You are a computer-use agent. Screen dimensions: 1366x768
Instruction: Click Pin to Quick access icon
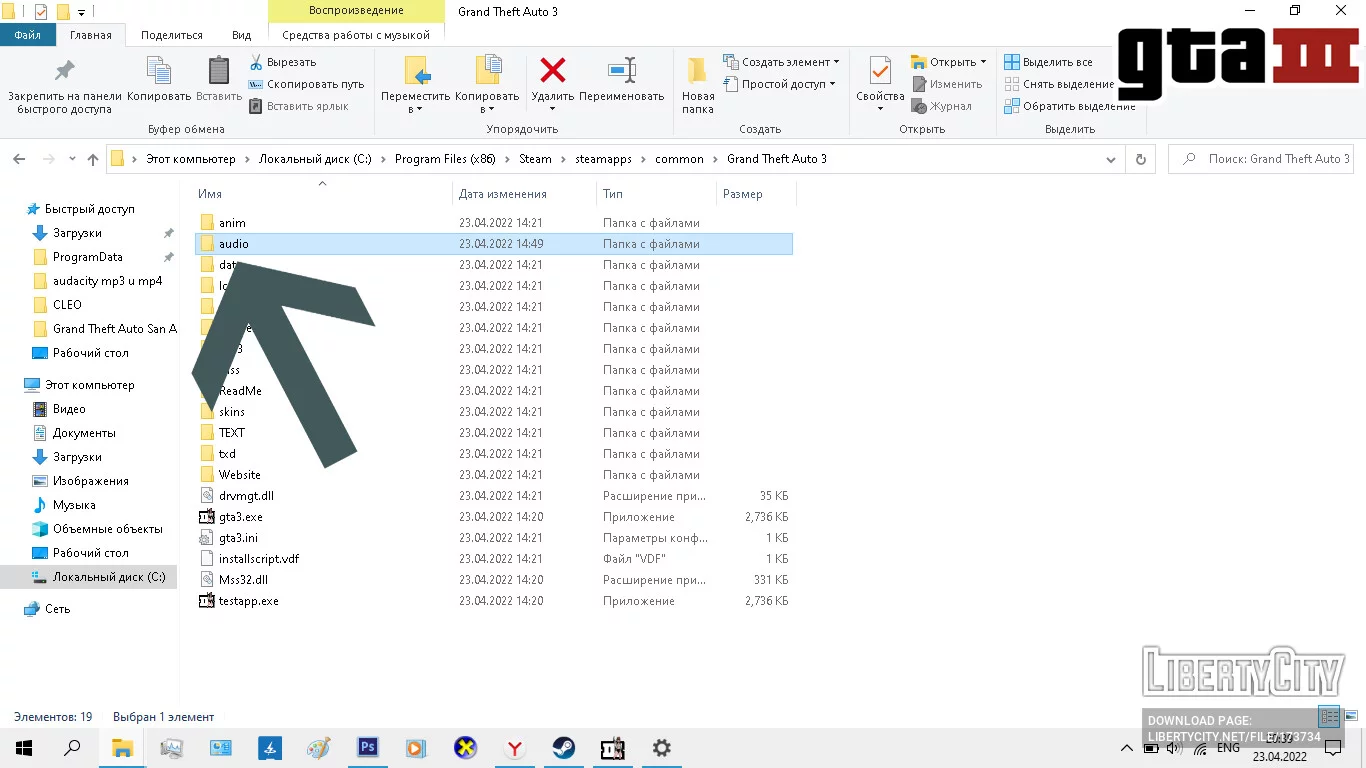coord(64,73)
